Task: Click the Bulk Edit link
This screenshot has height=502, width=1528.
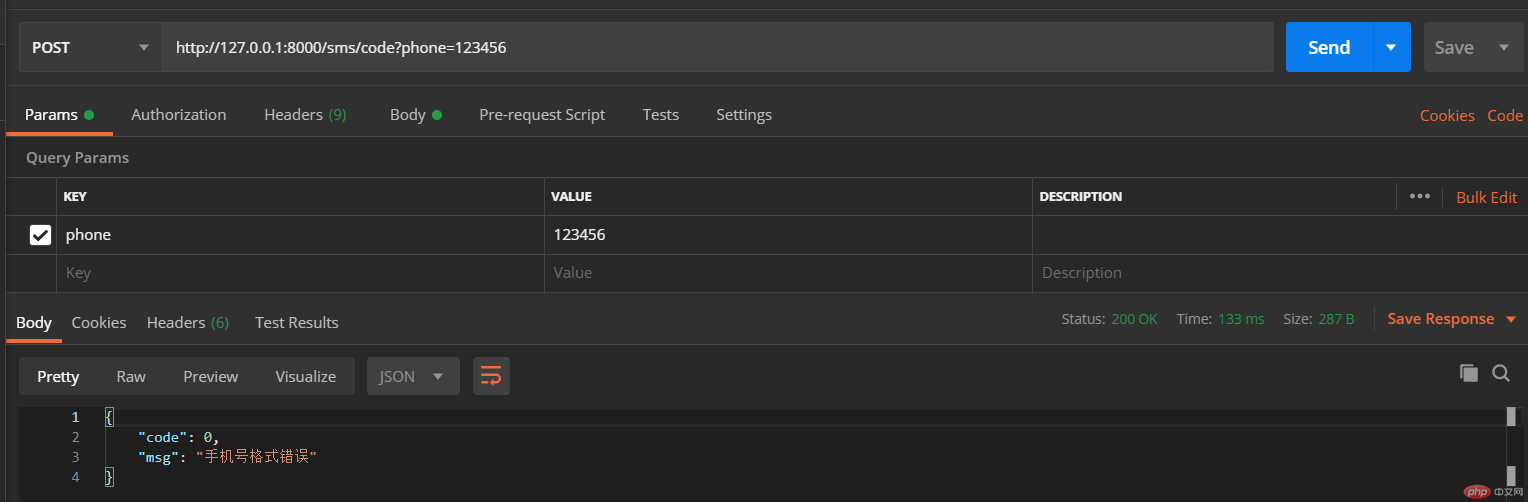Action: click(x=1486, y=197)
